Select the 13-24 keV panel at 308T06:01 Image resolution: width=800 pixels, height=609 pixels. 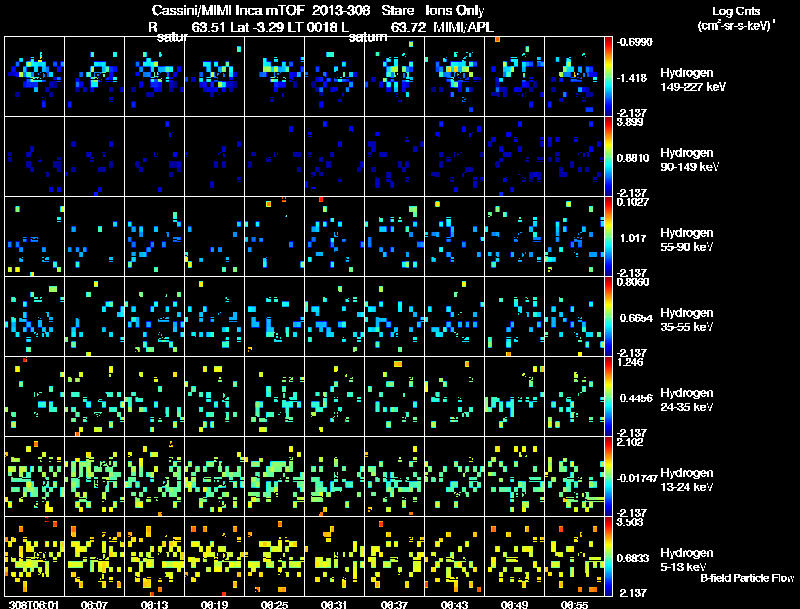pyautogui.click(x=34, y=476)
